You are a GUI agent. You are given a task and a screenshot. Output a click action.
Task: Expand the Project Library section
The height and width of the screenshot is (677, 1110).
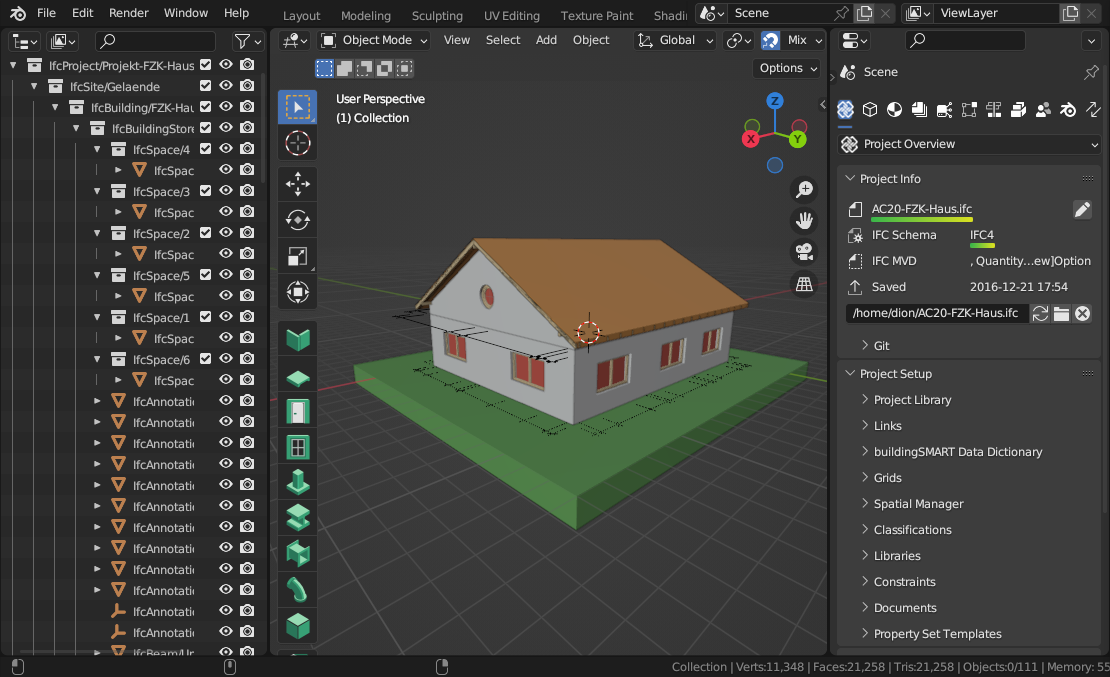click(912, 400)
